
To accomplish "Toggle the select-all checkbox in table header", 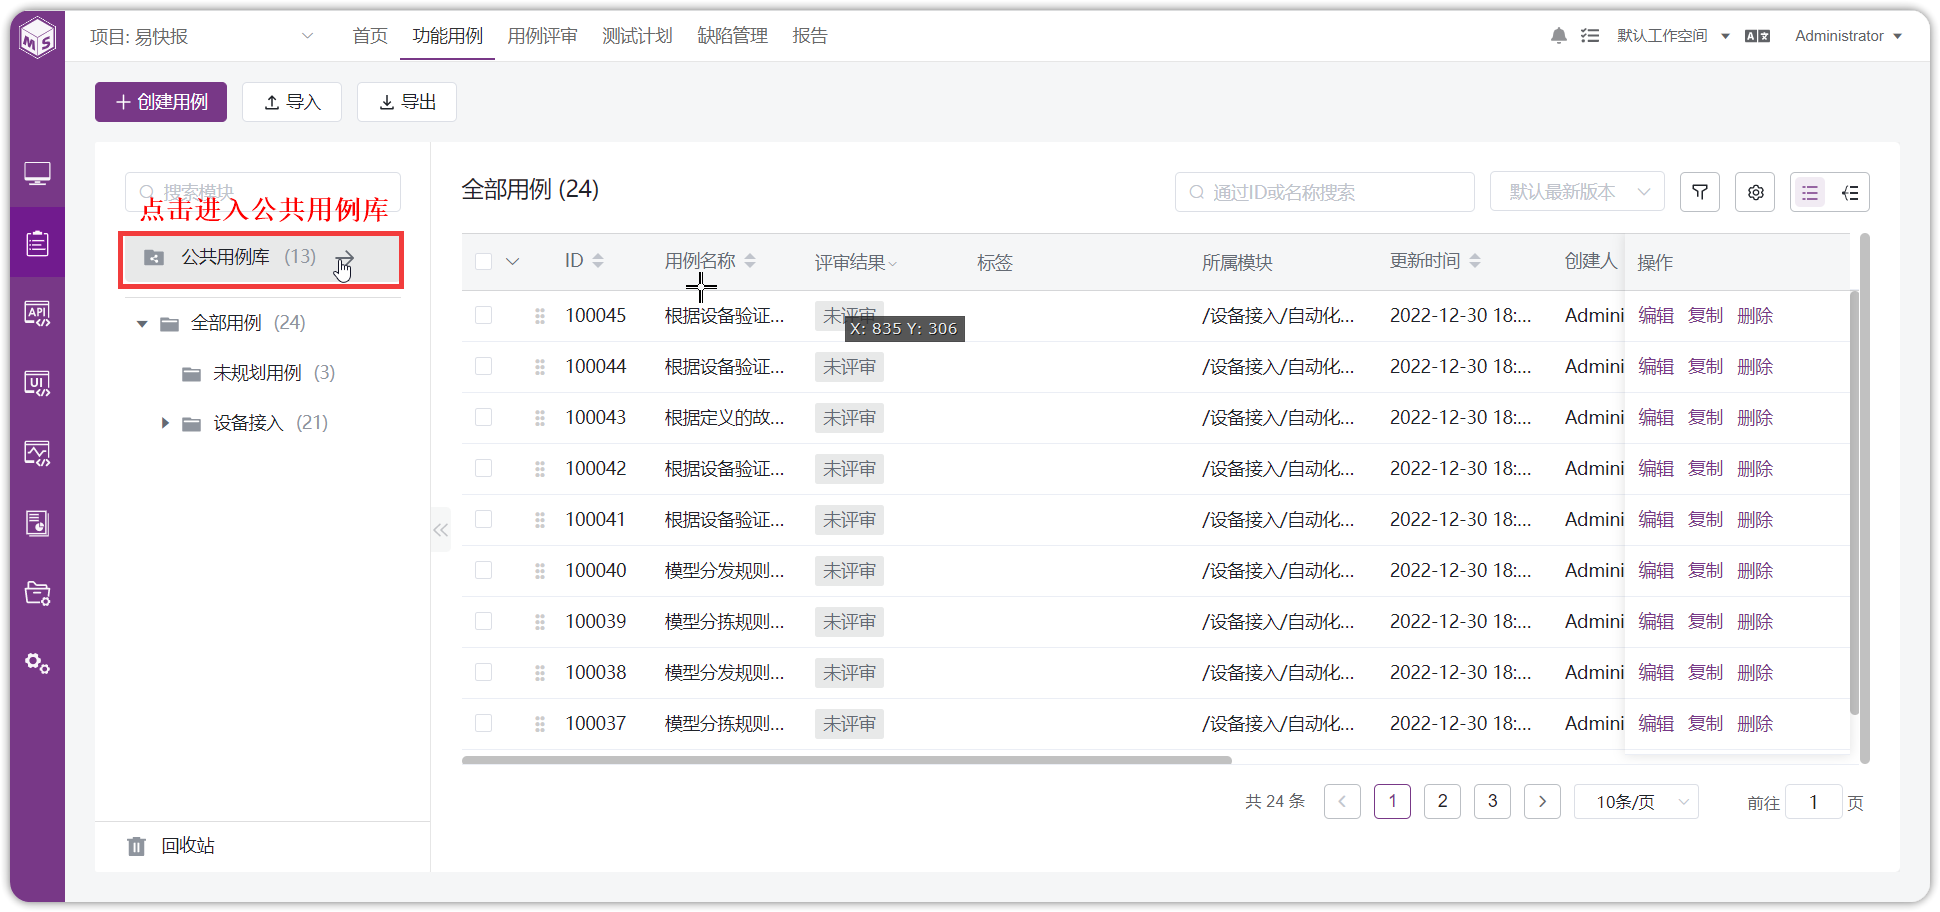I will (484, 262).
